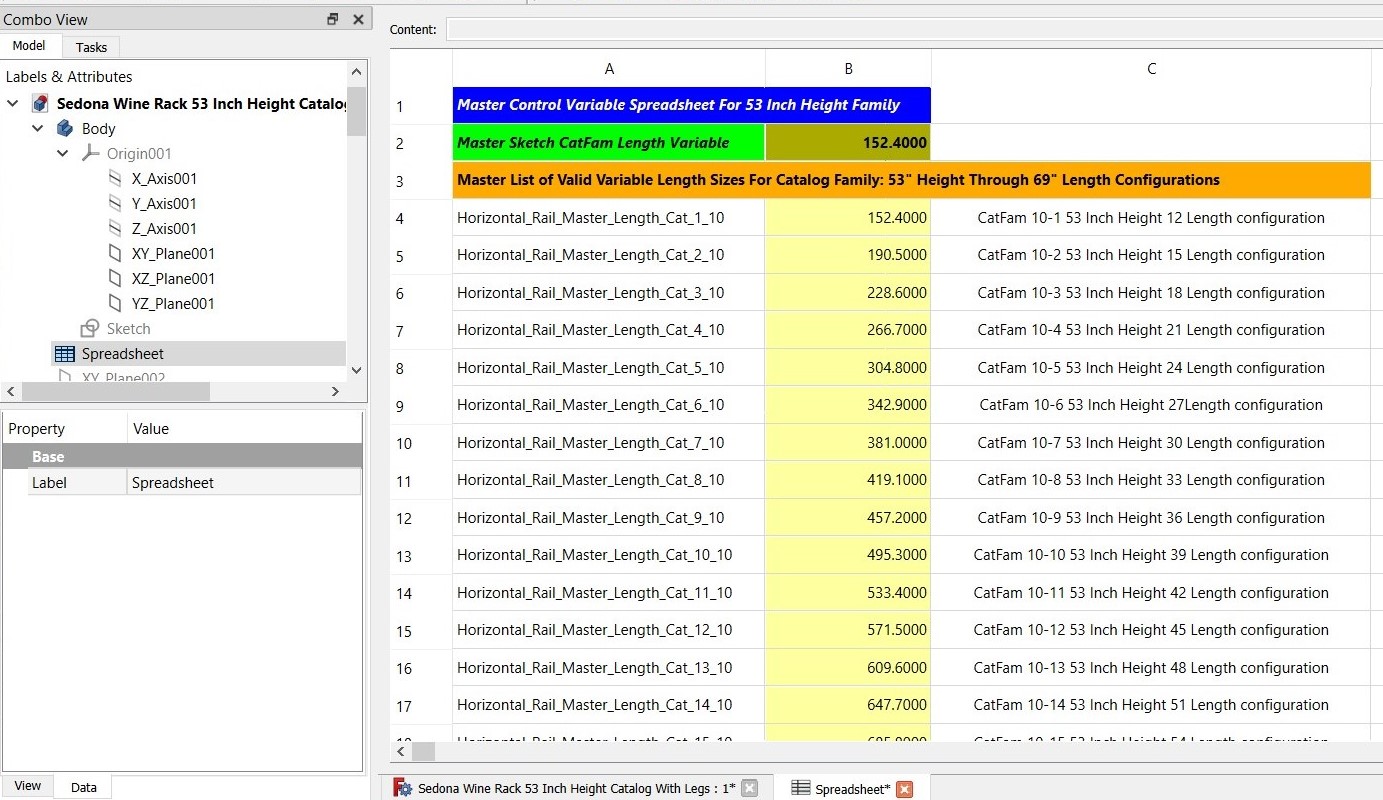Click the XY_Plane001 icon
The image size is (1383, 800).
115,253
